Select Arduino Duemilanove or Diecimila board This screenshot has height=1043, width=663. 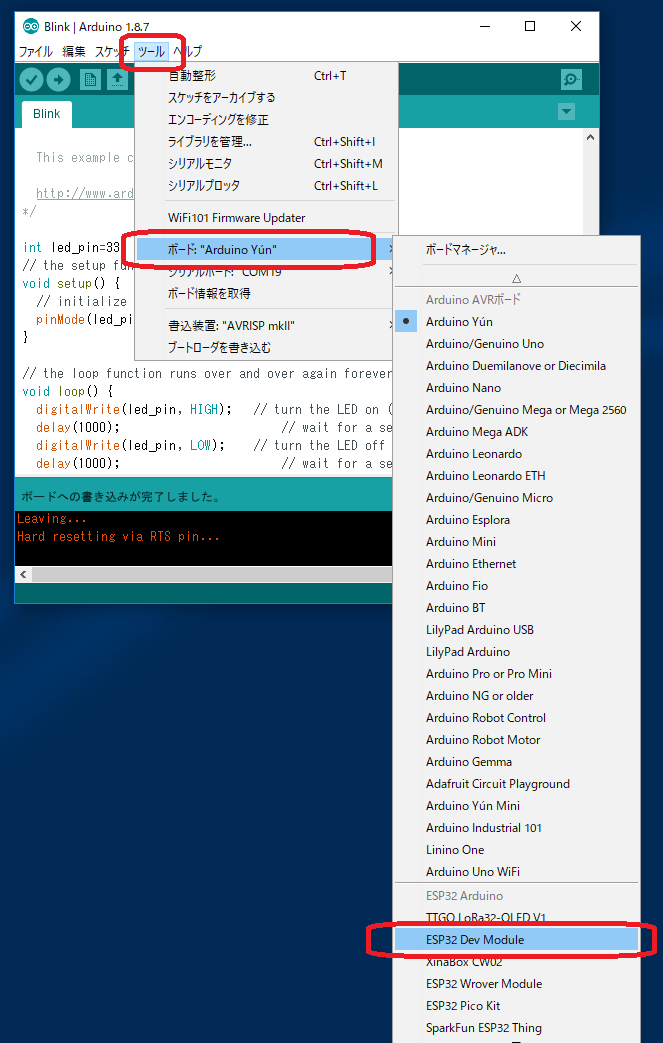517,366
